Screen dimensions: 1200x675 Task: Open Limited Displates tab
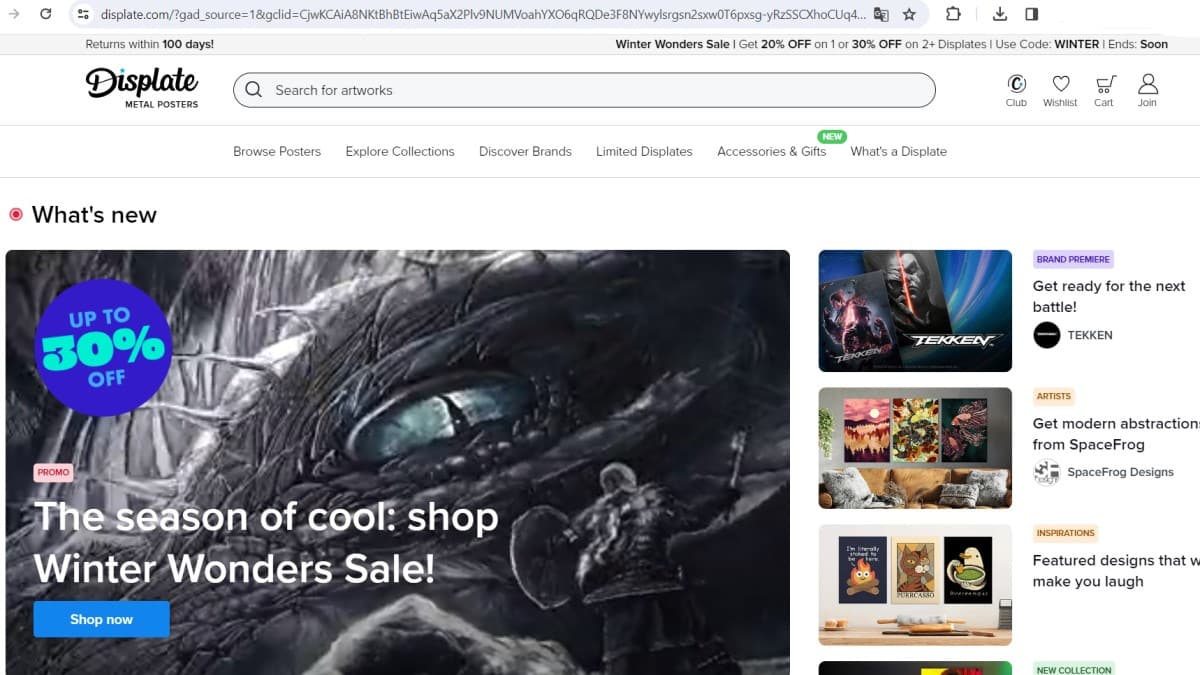click(644, 151)
